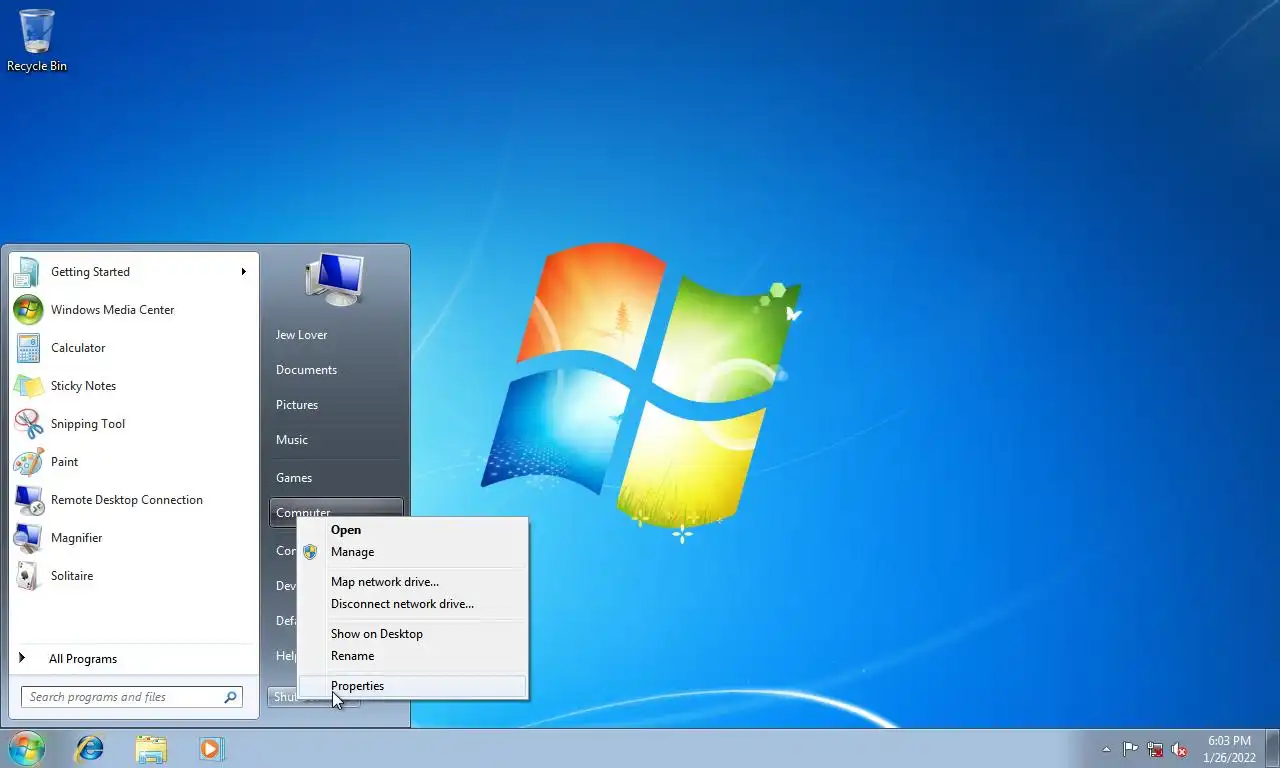Click the Windows Start orb
1280x768 pixels.
[x=26, y=748]
